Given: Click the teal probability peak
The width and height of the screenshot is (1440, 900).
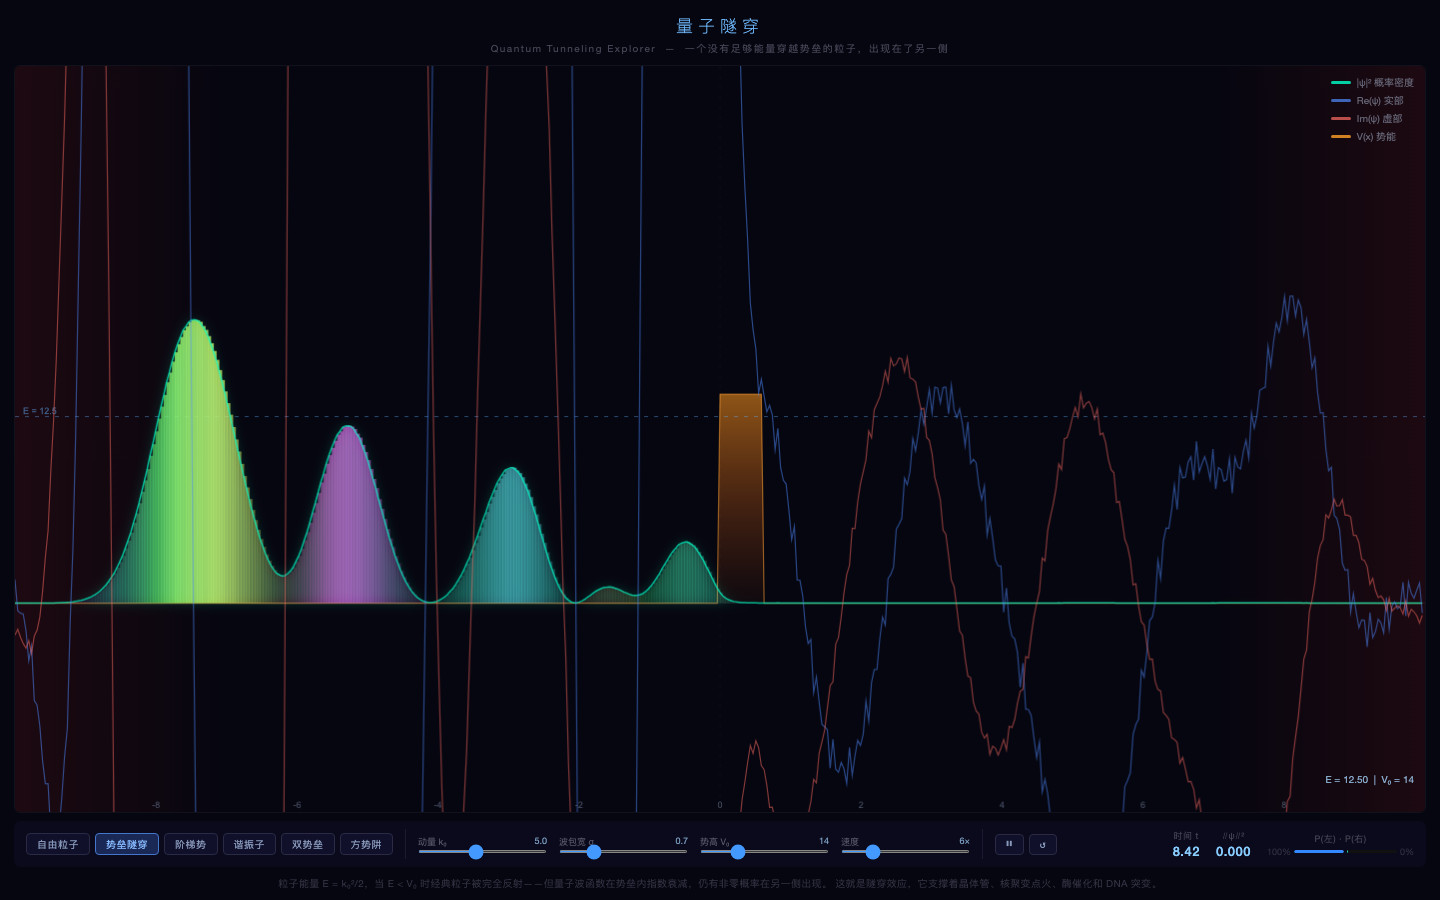Looking at the screenshot, I should [512, 535].
